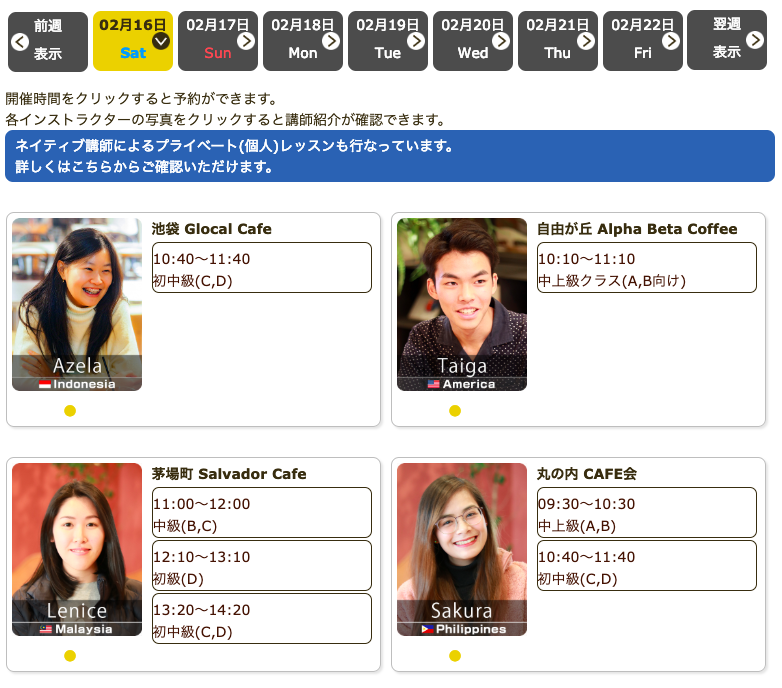Open instructor Azela's photo profile
The height and width of the screenshot is (688, 782).
[x=77, y=304]
